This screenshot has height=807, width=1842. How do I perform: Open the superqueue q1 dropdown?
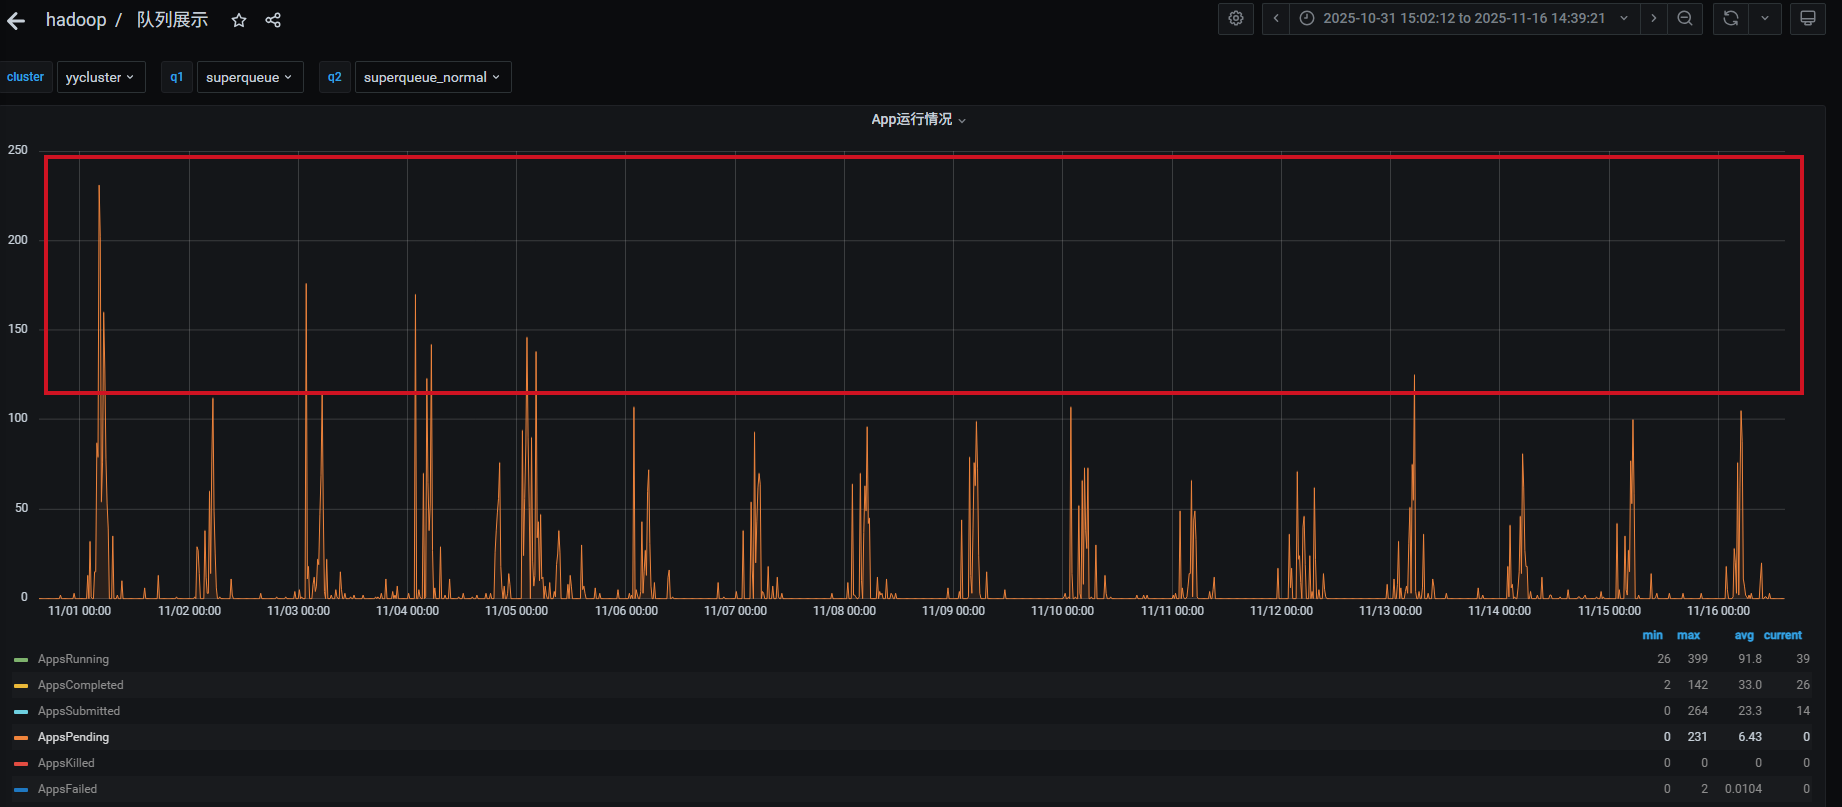coord(249,77)
